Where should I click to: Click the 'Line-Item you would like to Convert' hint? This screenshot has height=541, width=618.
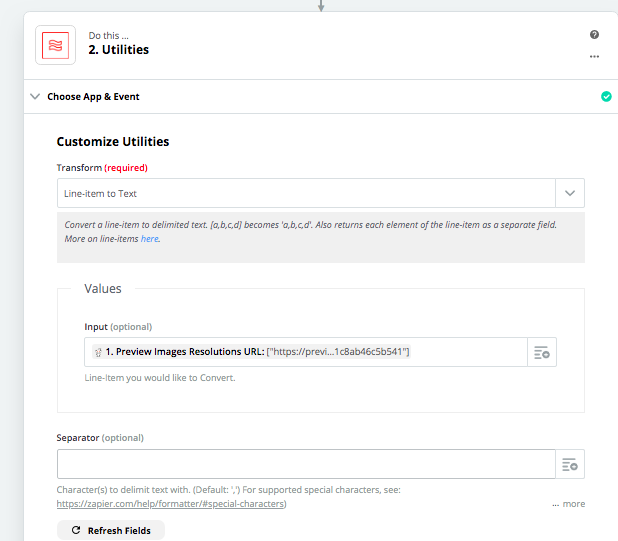pos(160,378)
